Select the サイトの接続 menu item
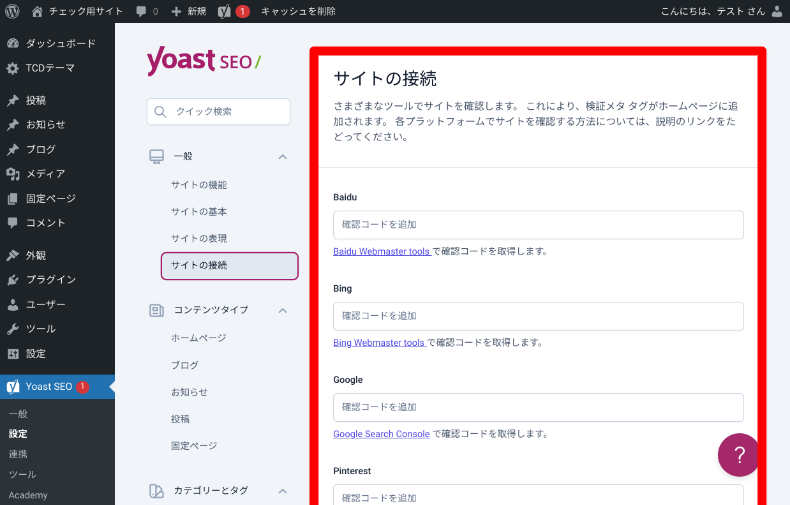 [230, 266]
